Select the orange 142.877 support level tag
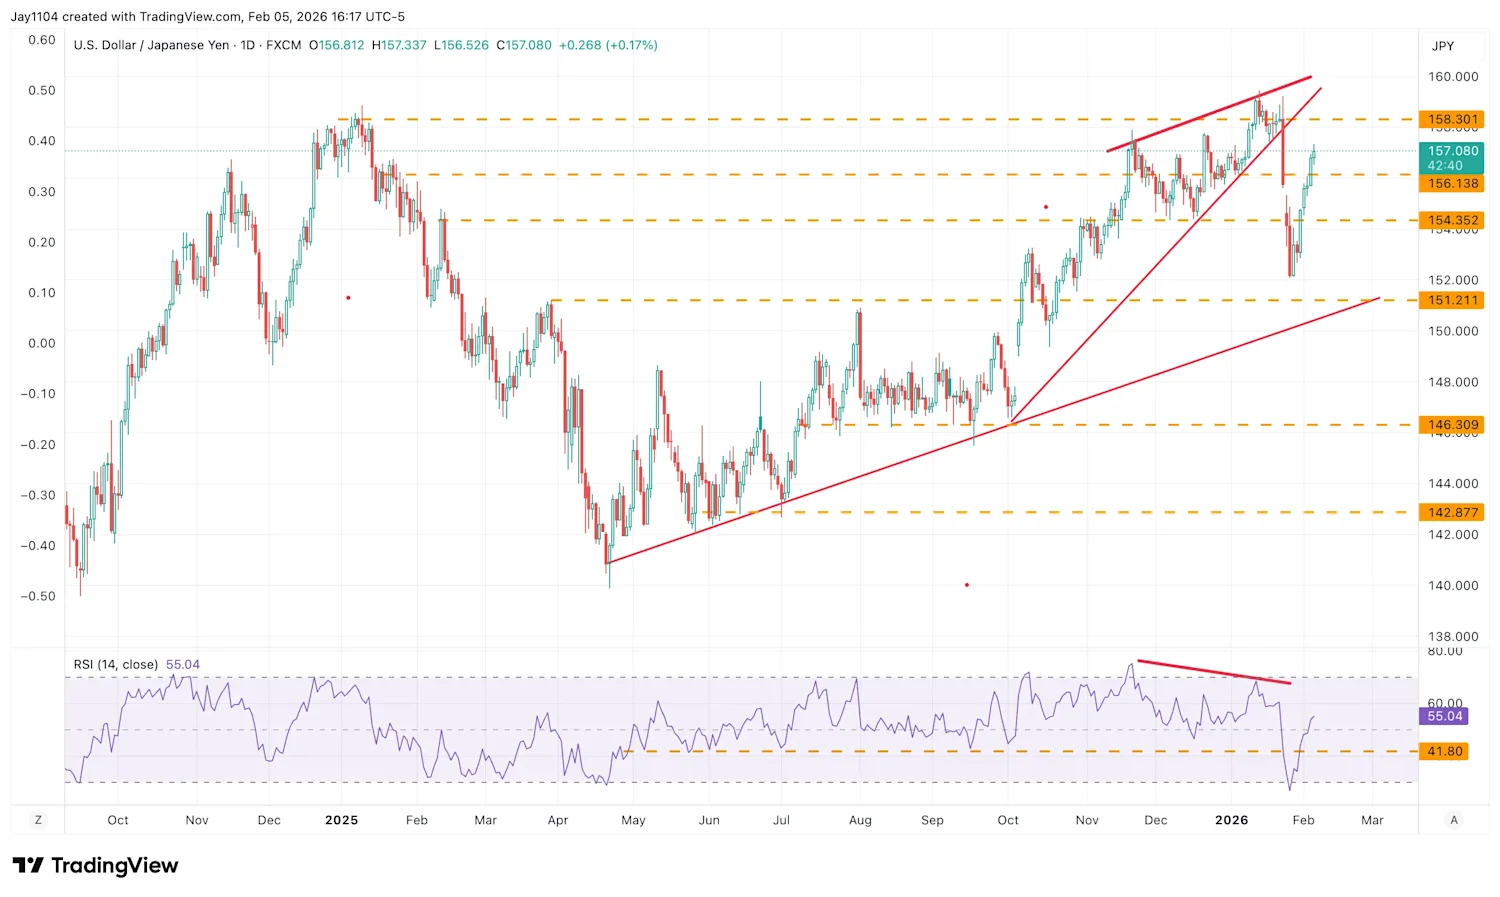 [1451, 512]
